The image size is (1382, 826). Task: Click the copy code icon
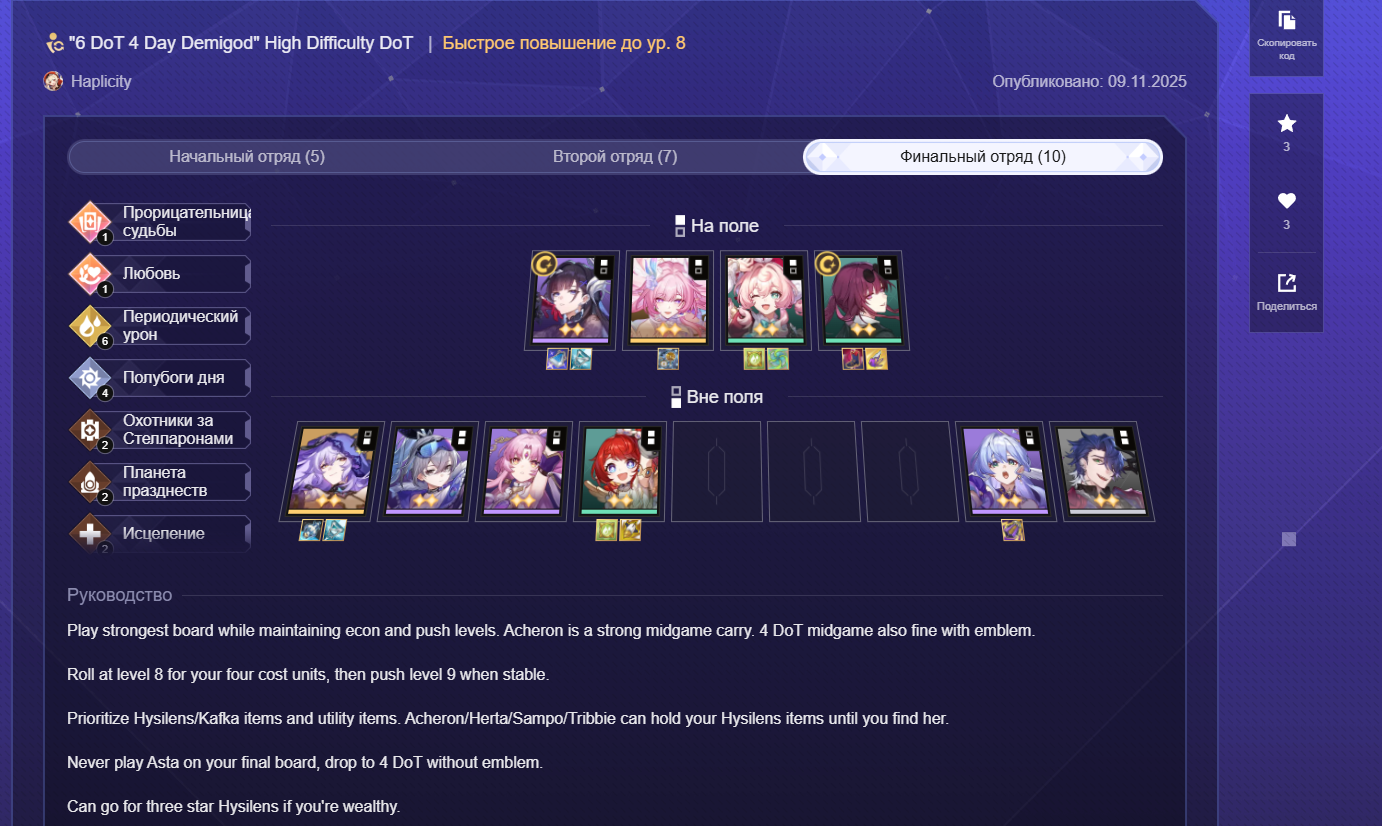[x=1286, y=20]
